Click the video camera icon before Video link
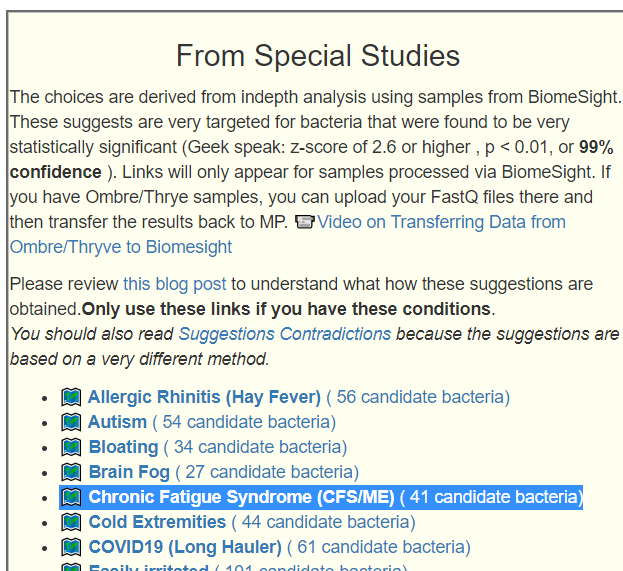The width and height of the screenshot is (623, 571). click(305, 222)
